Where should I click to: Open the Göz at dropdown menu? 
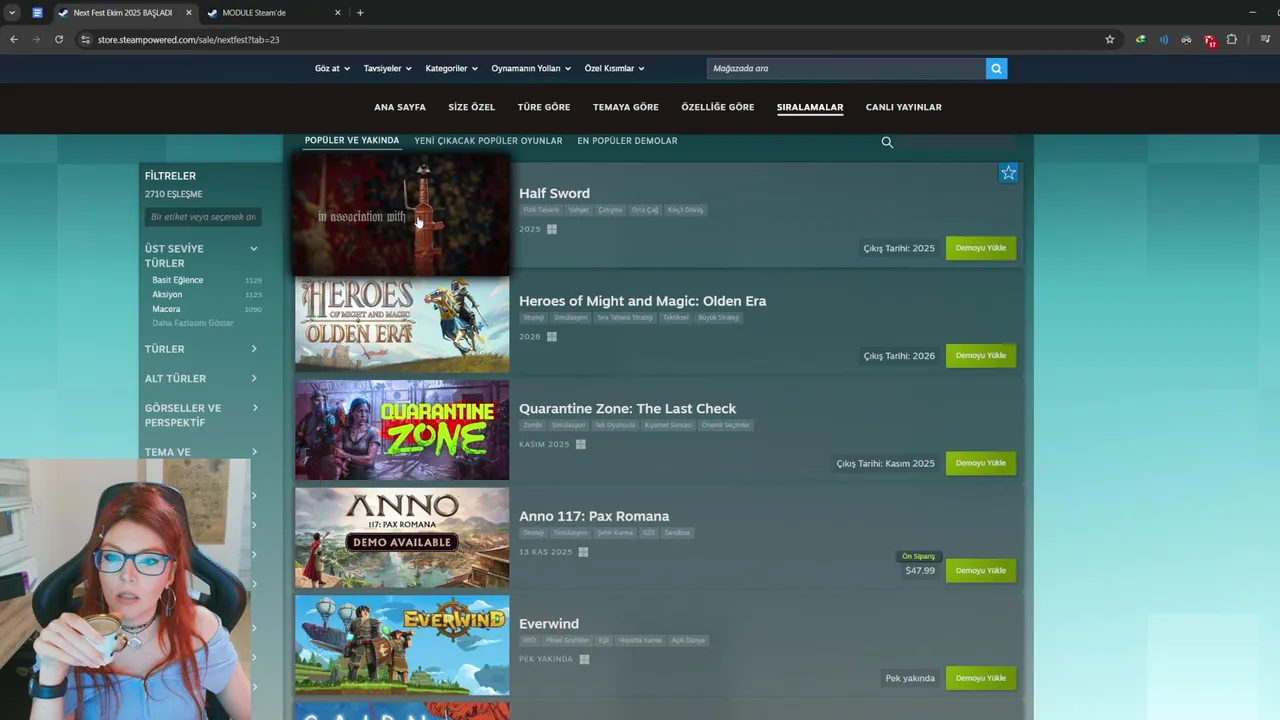[332, 68]
